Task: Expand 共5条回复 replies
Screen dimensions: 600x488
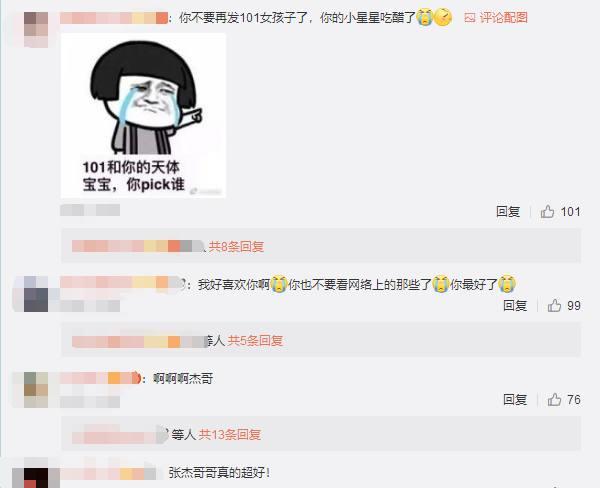Action: tap(255, 340)
